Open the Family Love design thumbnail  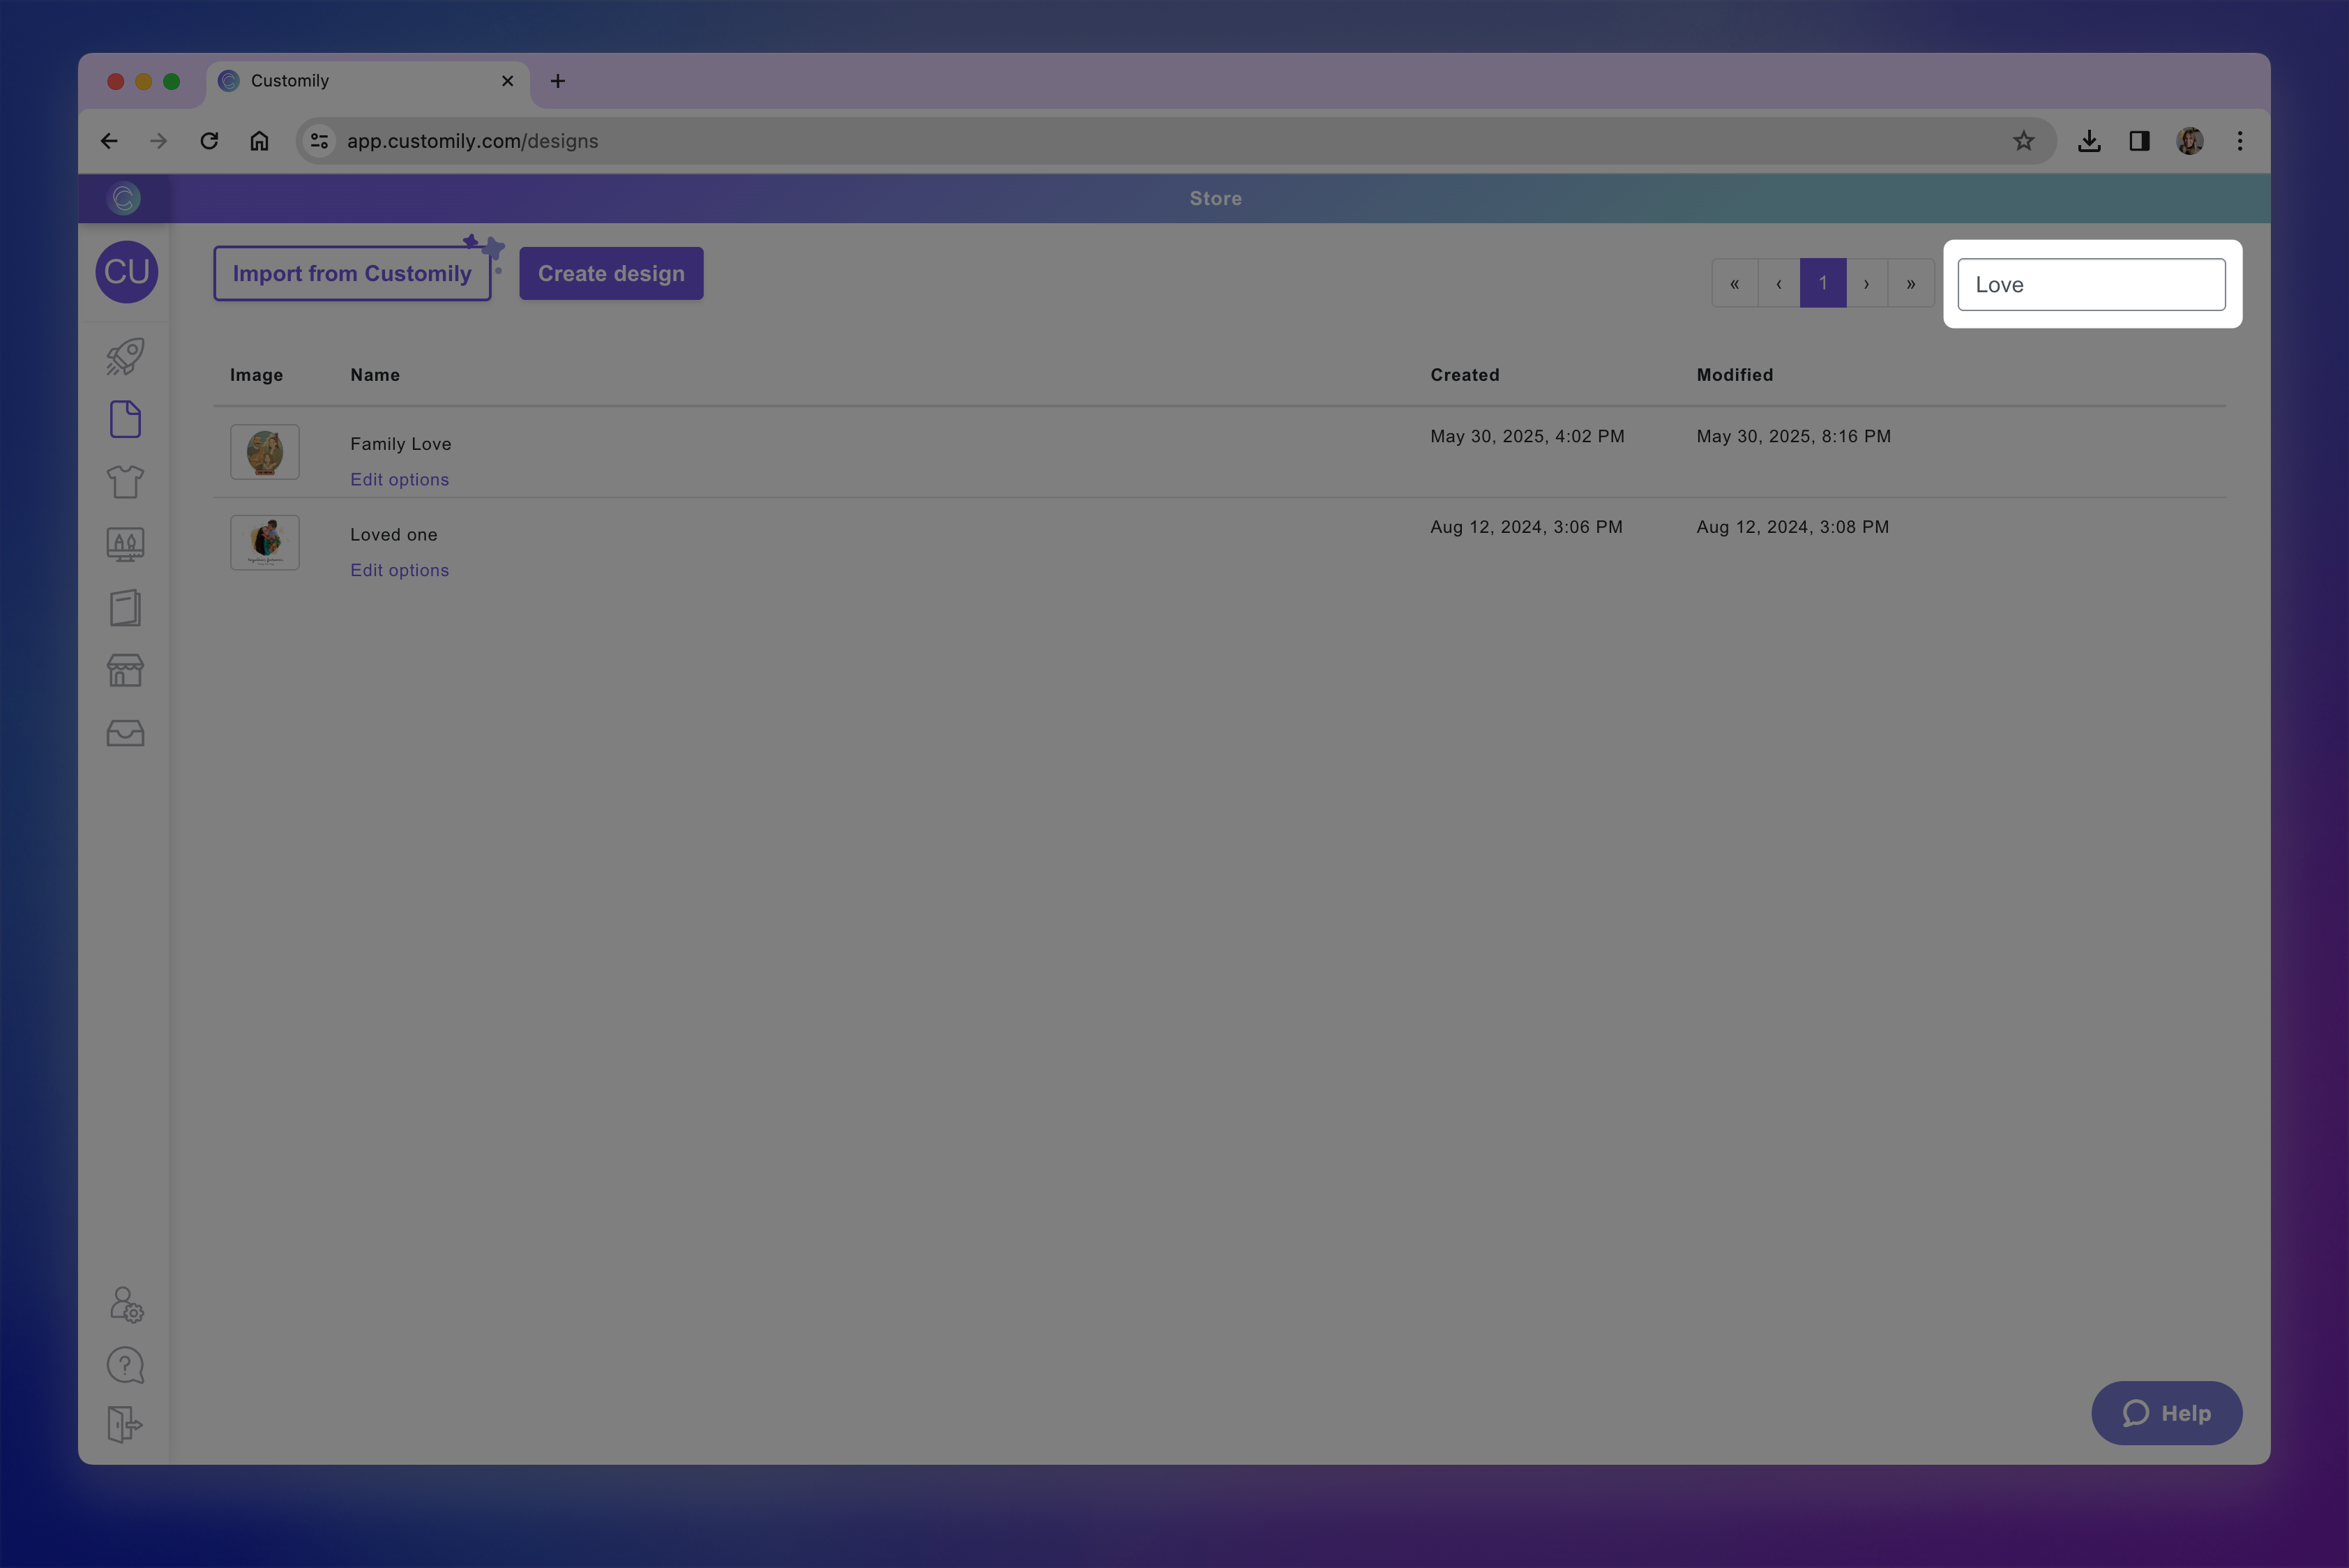(x=265, y=452)
